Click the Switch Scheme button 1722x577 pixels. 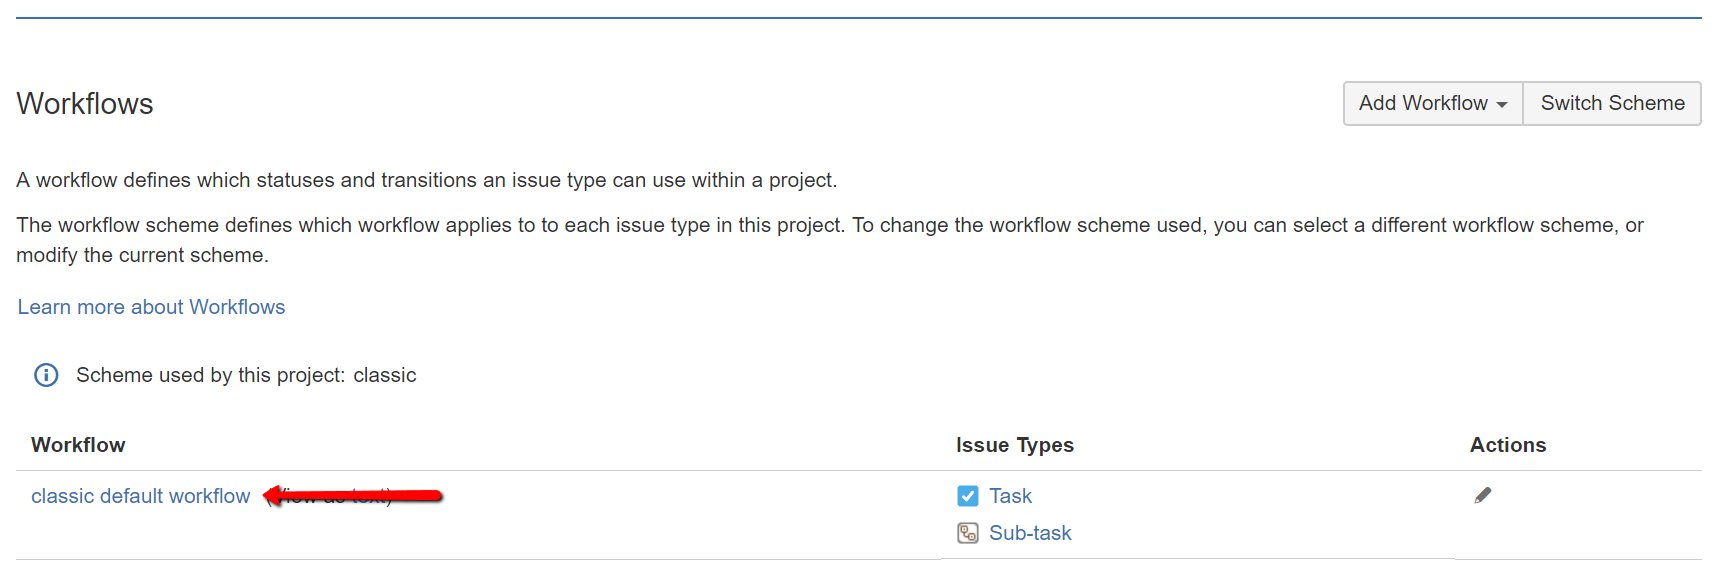point(1612,103)
